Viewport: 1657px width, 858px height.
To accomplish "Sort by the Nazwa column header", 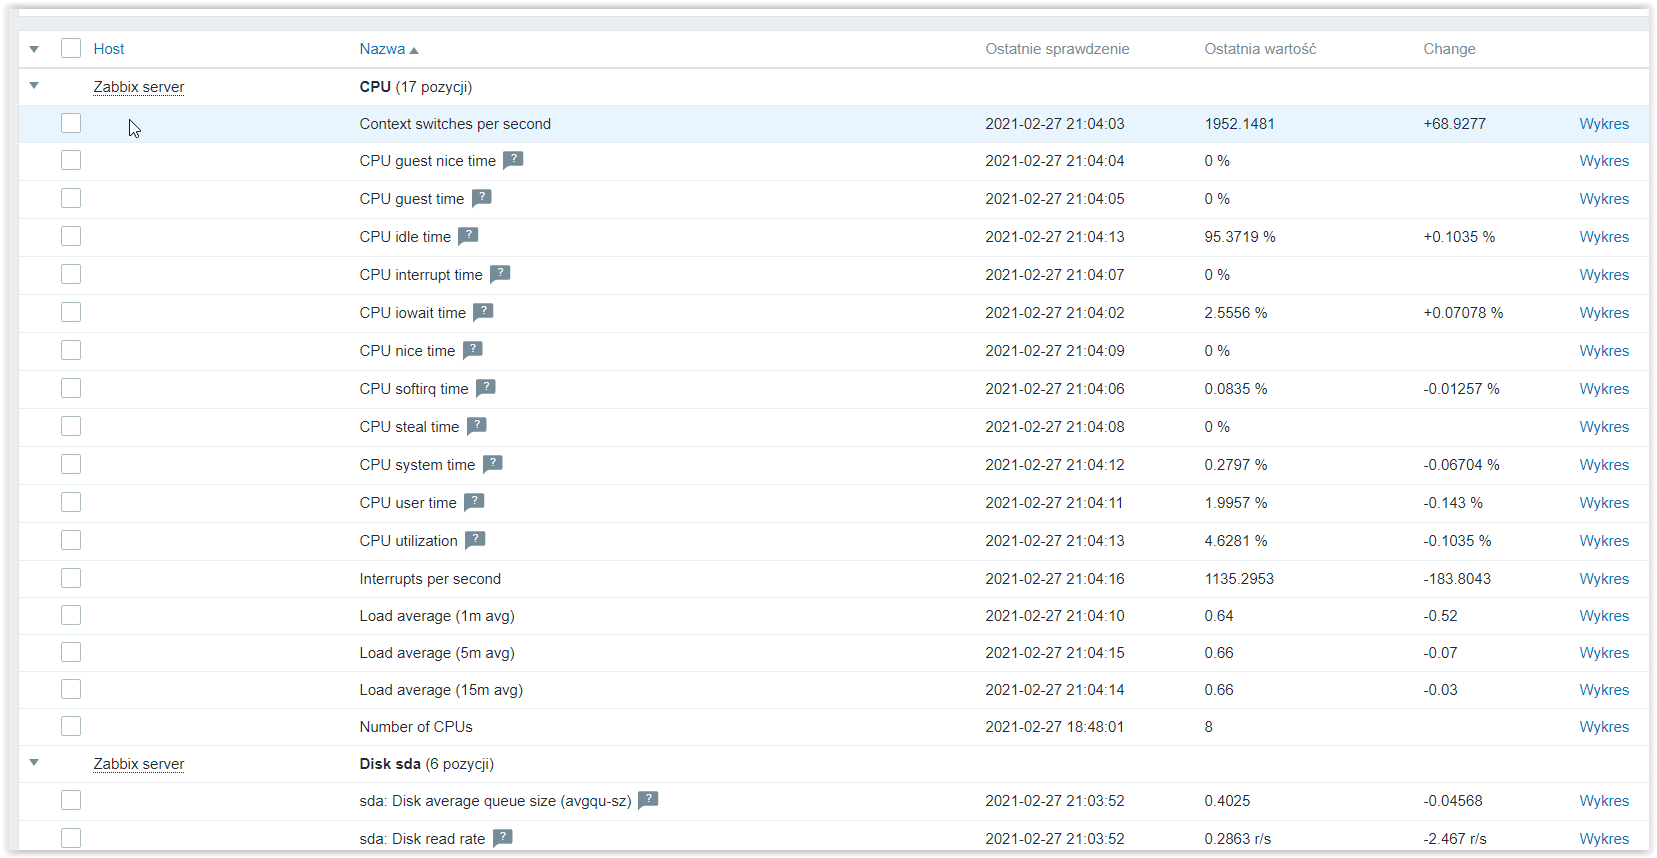I will point(389,49).
